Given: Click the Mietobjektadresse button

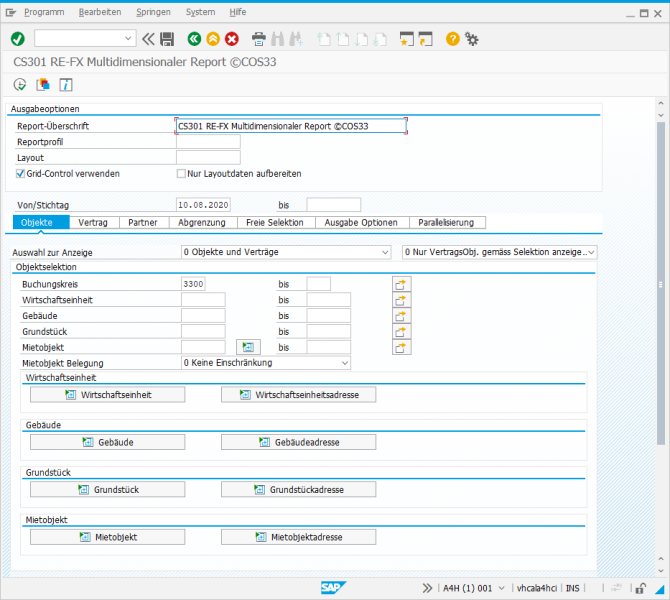Looking at the screenshot, I should [x=299, y=537].
